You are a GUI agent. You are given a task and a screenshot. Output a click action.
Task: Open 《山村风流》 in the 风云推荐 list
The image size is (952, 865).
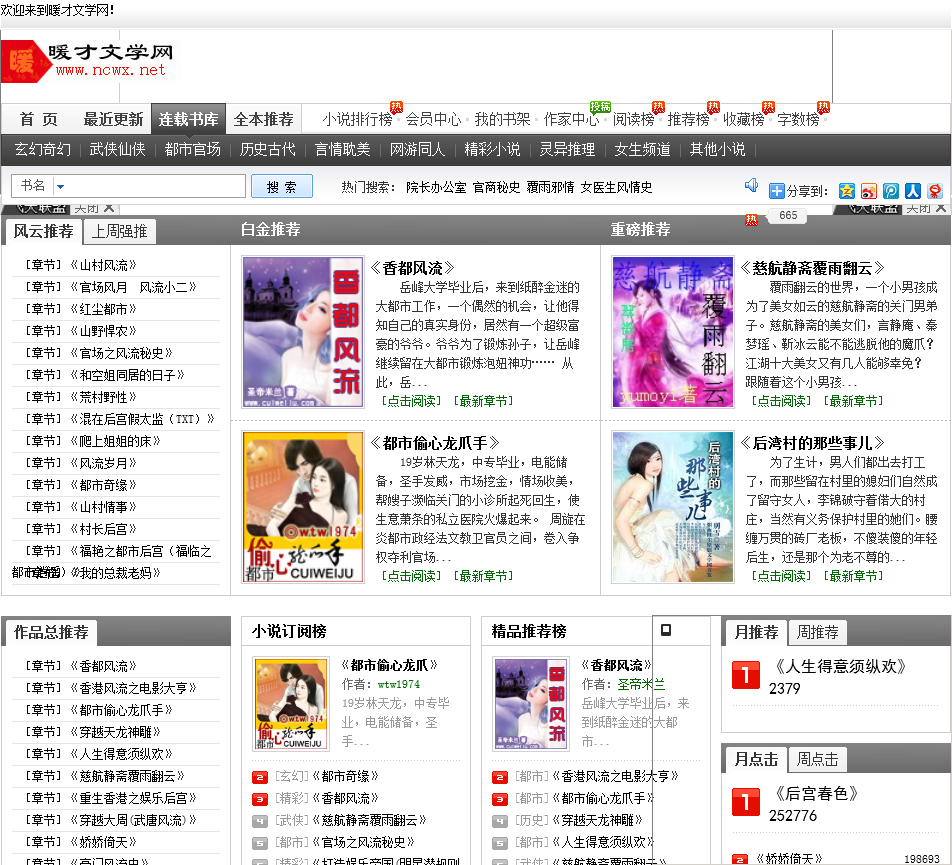pos(103,265)
